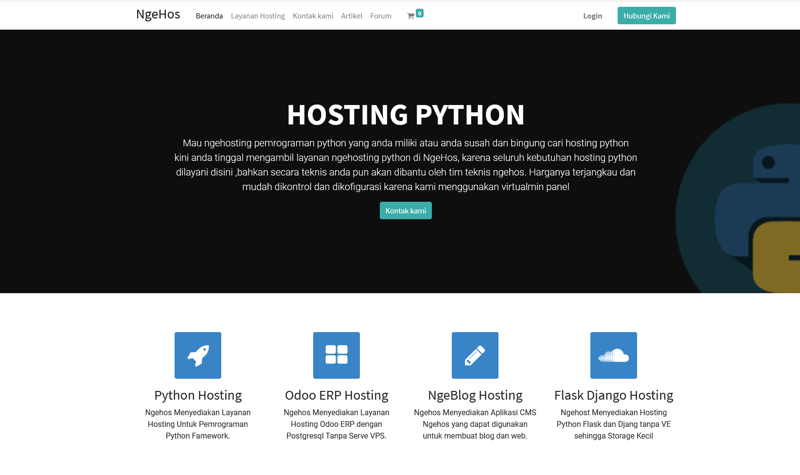Click the pencil NgeBlog Hosting icon
The height and width of the screenshot is (475, 800).
(475, 355)
